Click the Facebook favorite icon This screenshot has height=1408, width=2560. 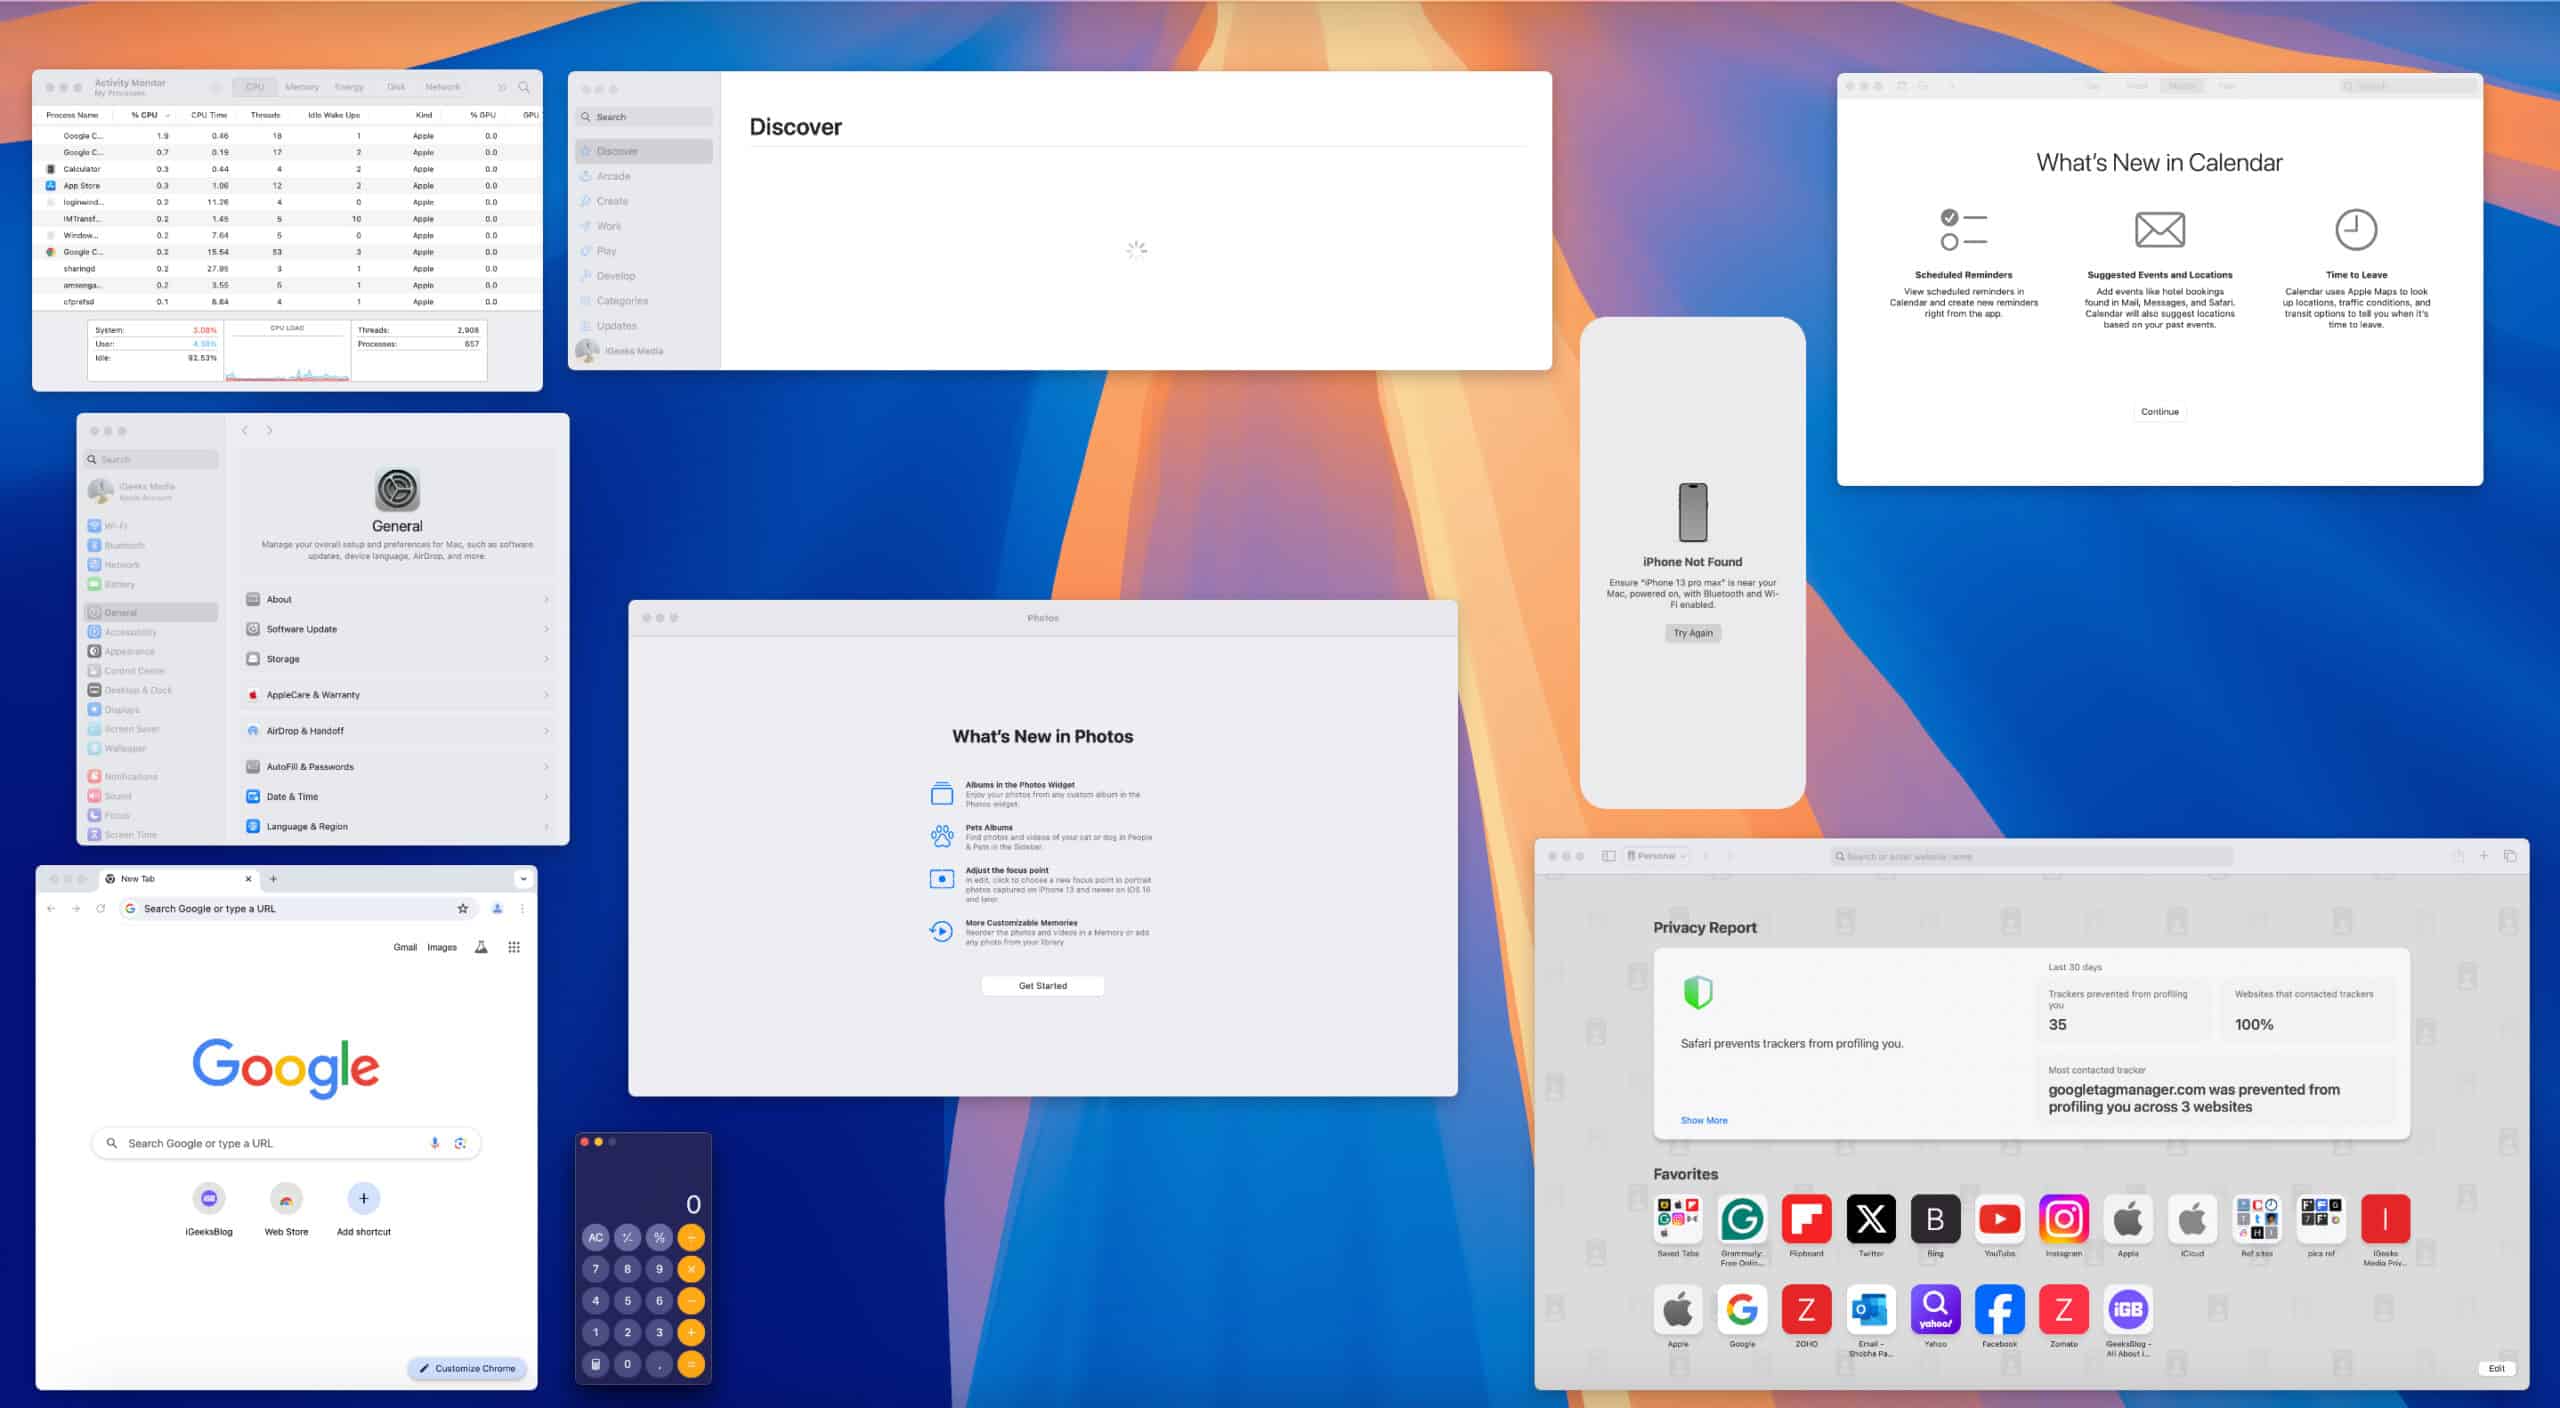[1999, 1310]
